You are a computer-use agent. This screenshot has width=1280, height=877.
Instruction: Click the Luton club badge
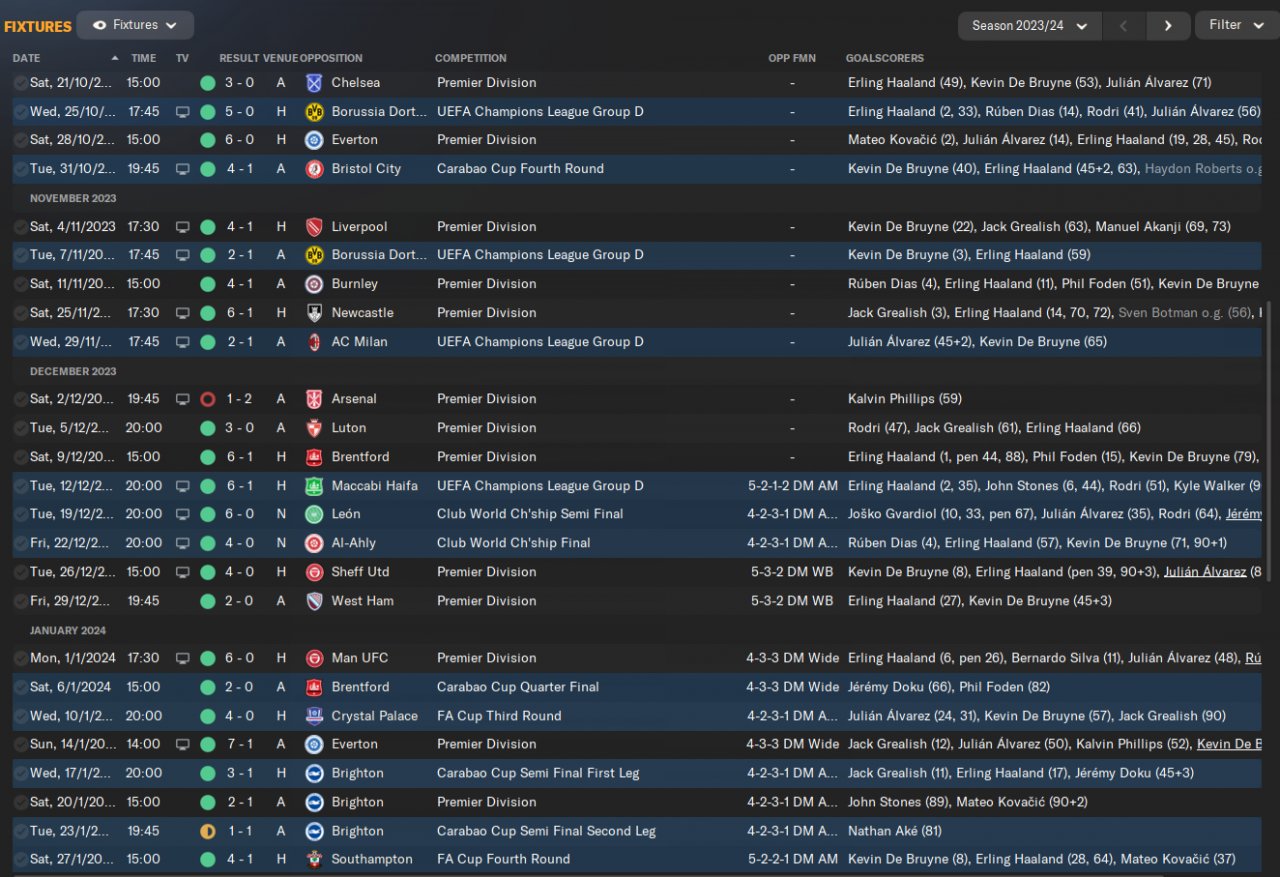pos(314,428)
